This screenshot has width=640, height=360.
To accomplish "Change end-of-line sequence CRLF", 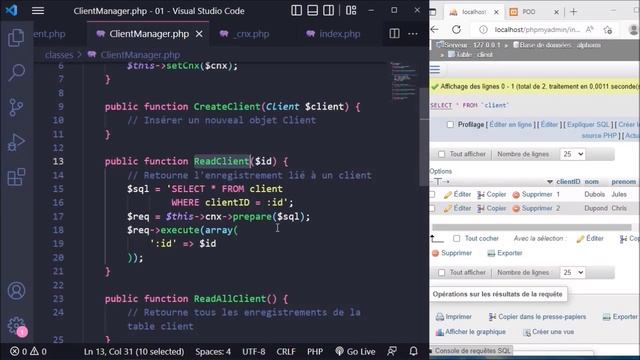I will [x=286, y=351].
